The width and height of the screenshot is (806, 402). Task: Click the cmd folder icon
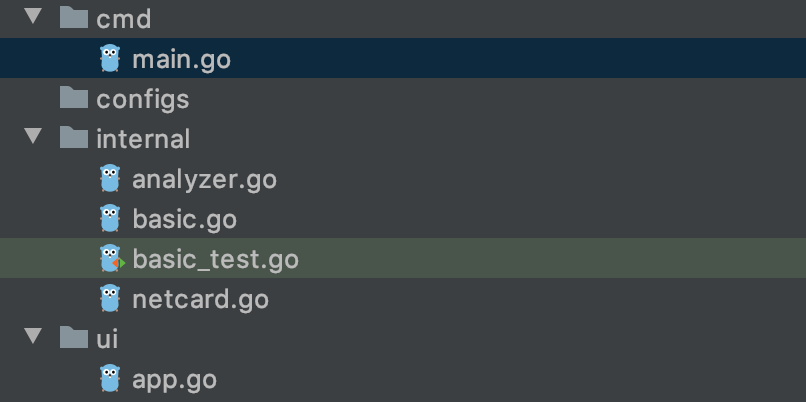pyautogui.click(x=73, y=18)
